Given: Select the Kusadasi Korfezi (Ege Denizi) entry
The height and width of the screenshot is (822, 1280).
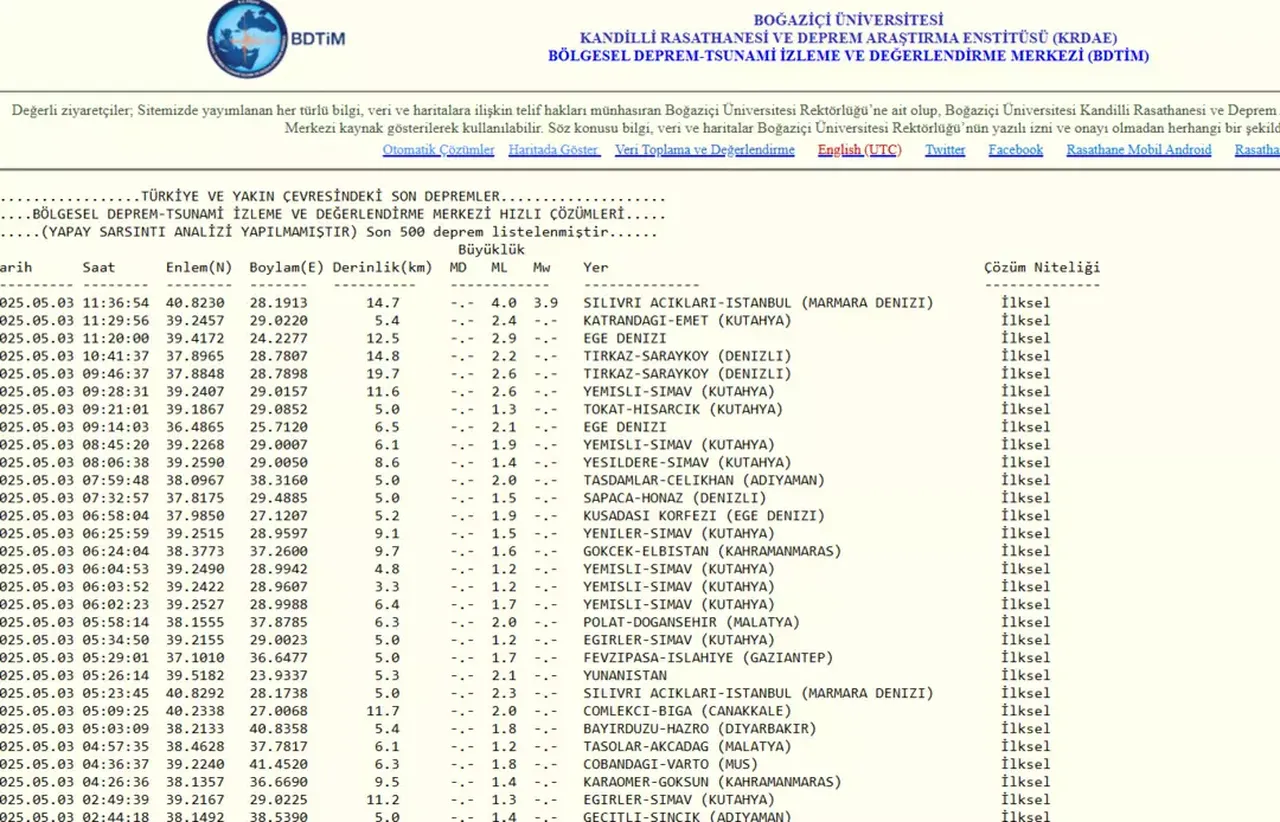Looking at the screenshot, I should [703, 516].
